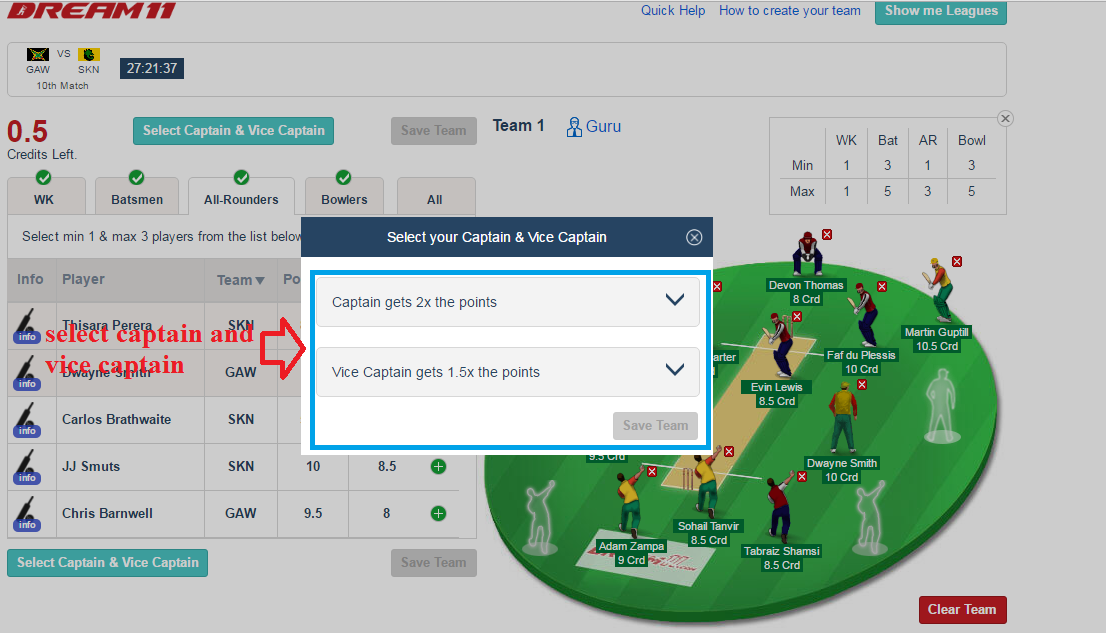
Task: Open the Guru advisor icon
Action: [573, 127]
